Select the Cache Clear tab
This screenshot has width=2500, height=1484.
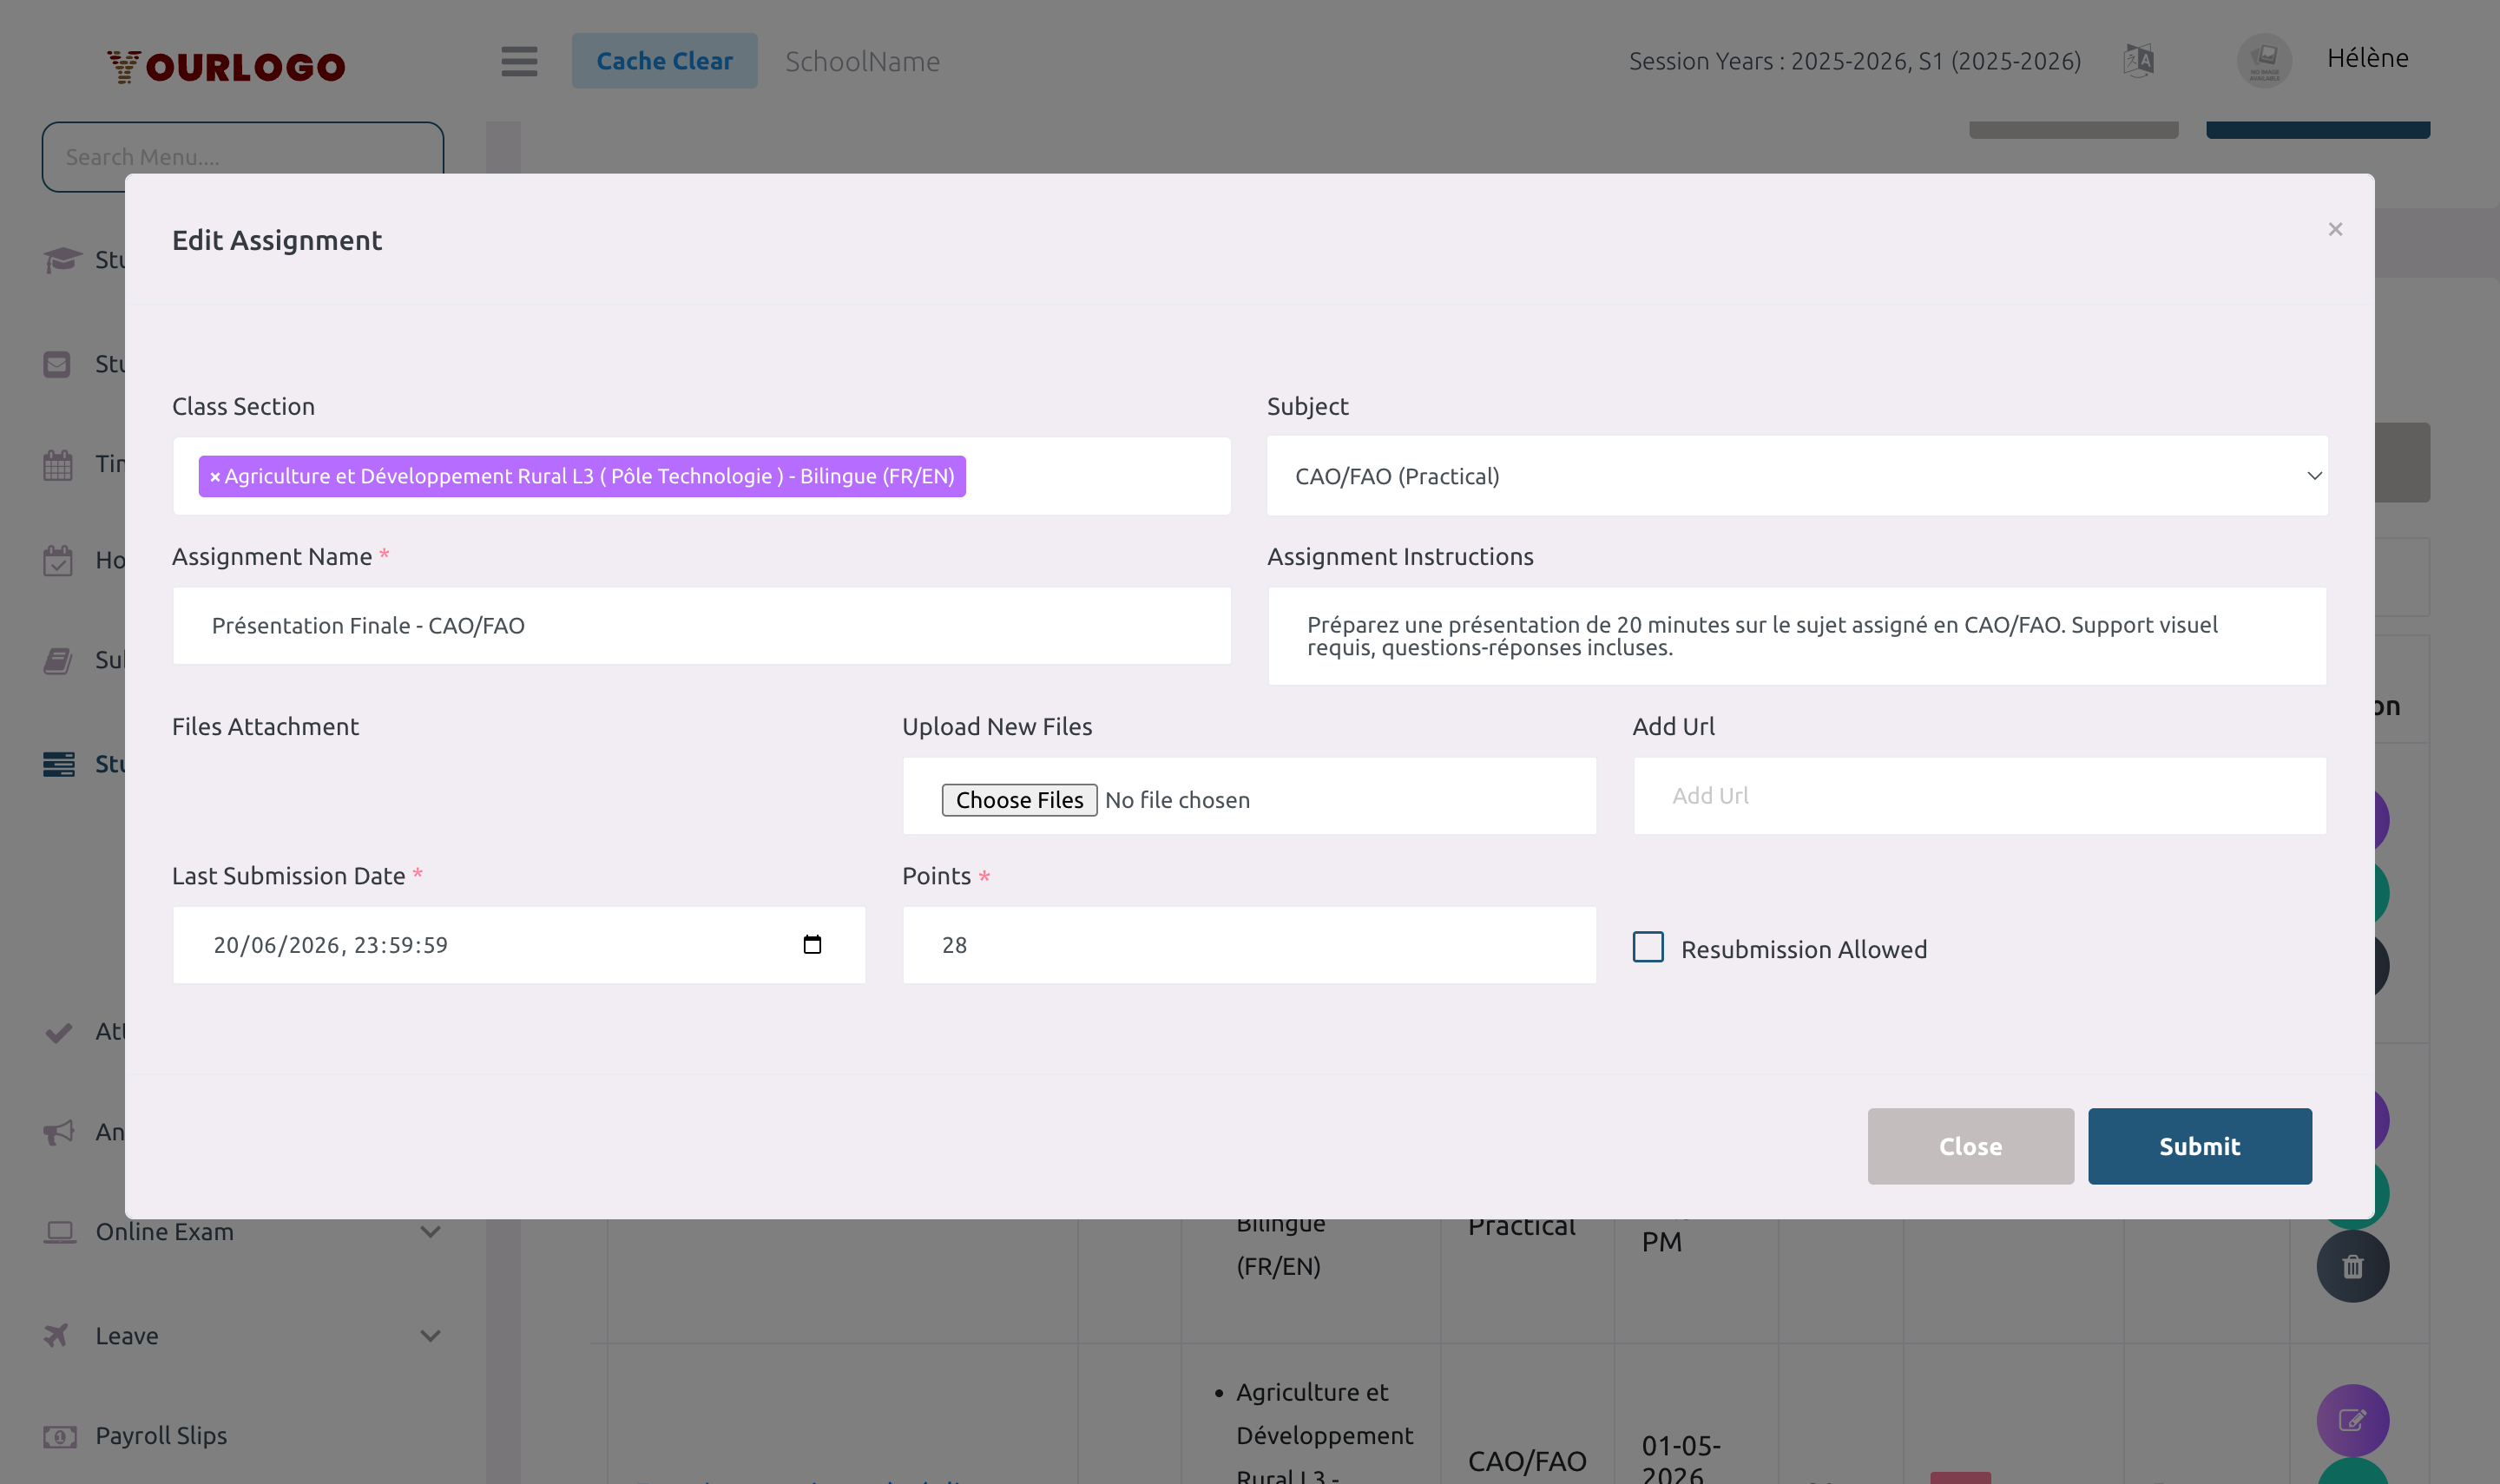(x=664, y=60)
